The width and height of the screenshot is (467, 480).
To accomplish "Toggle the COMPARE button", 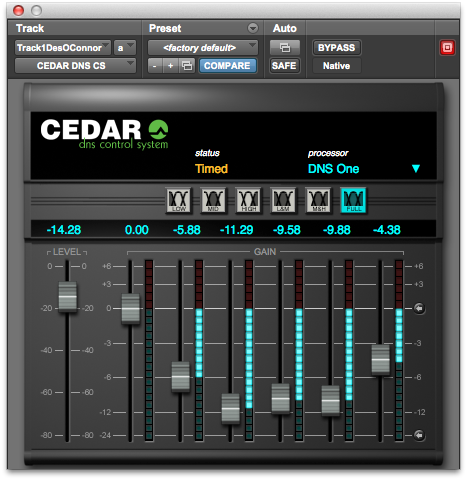I will click(x=227, y=66).
